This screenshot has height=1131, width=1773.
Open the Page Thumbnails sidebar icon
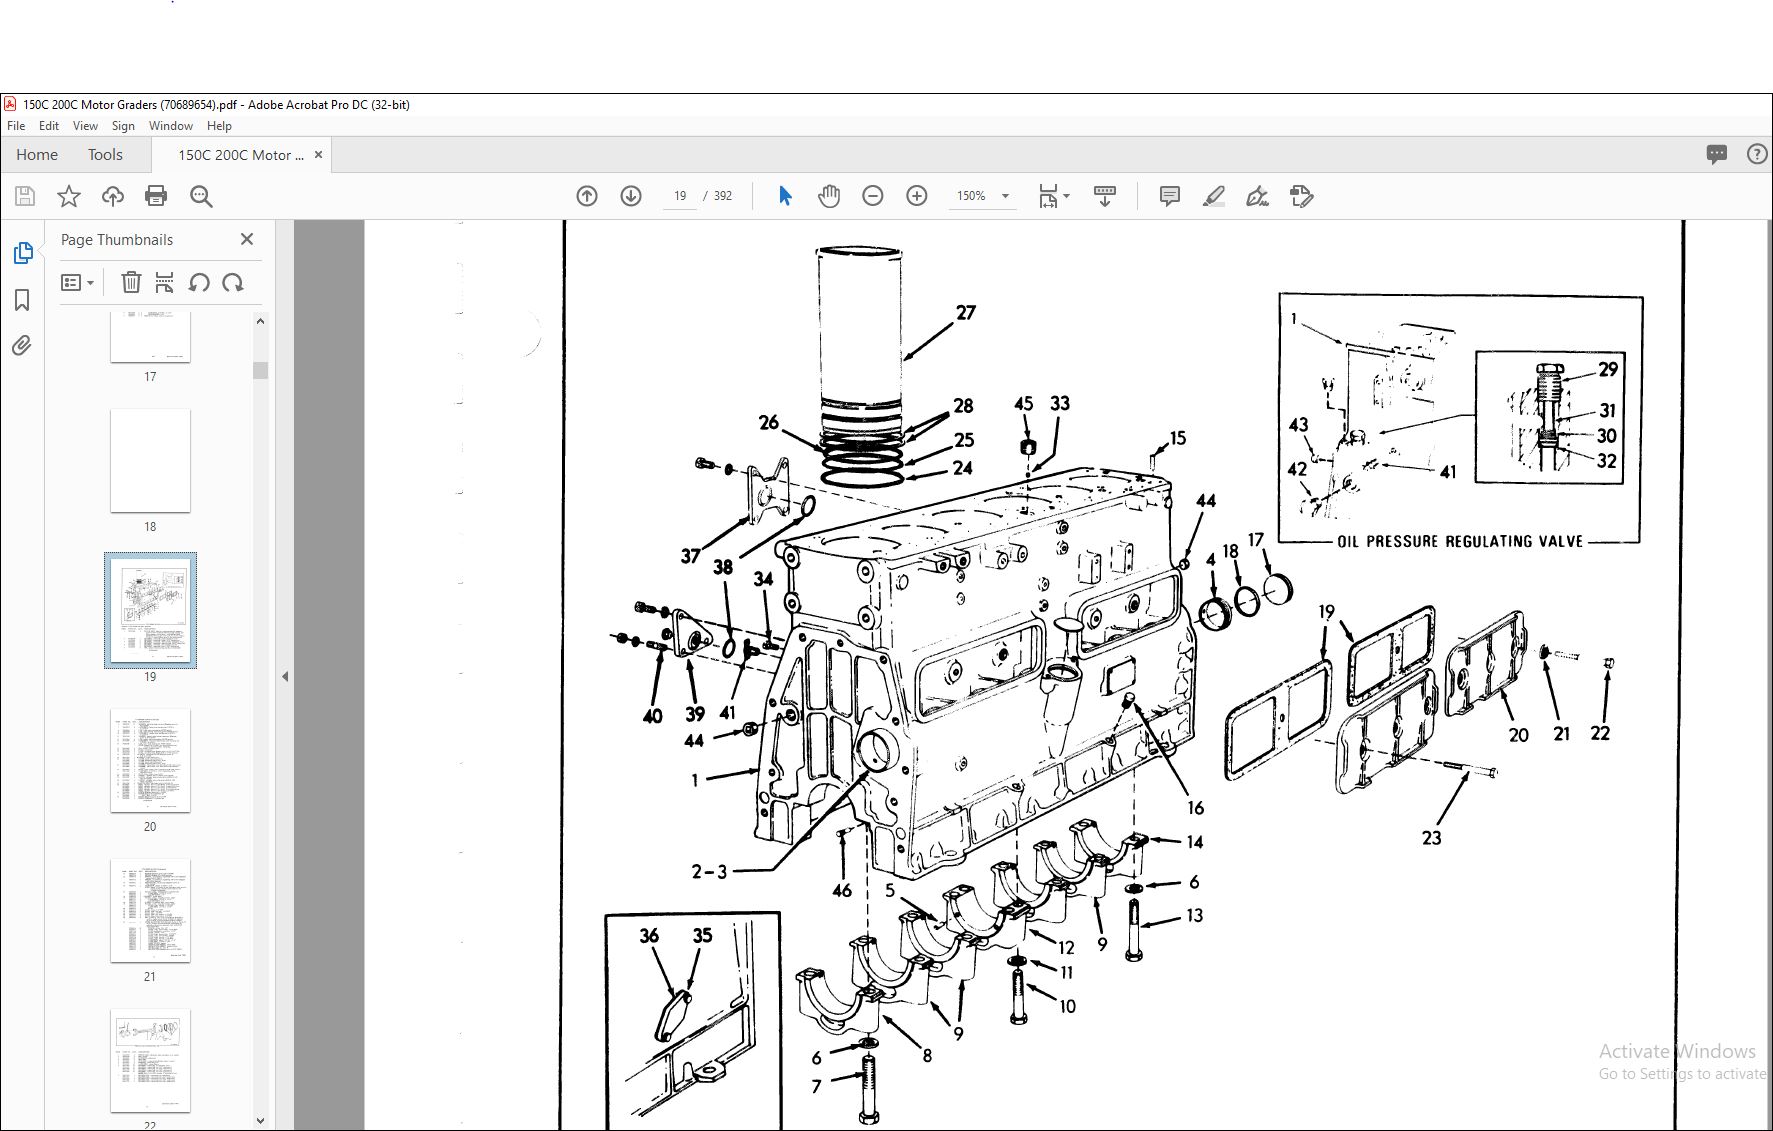point(23,254)
